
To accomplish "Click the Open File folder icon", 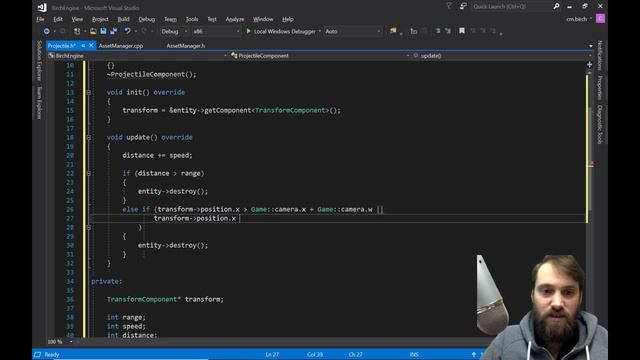I will pos(93,31).
